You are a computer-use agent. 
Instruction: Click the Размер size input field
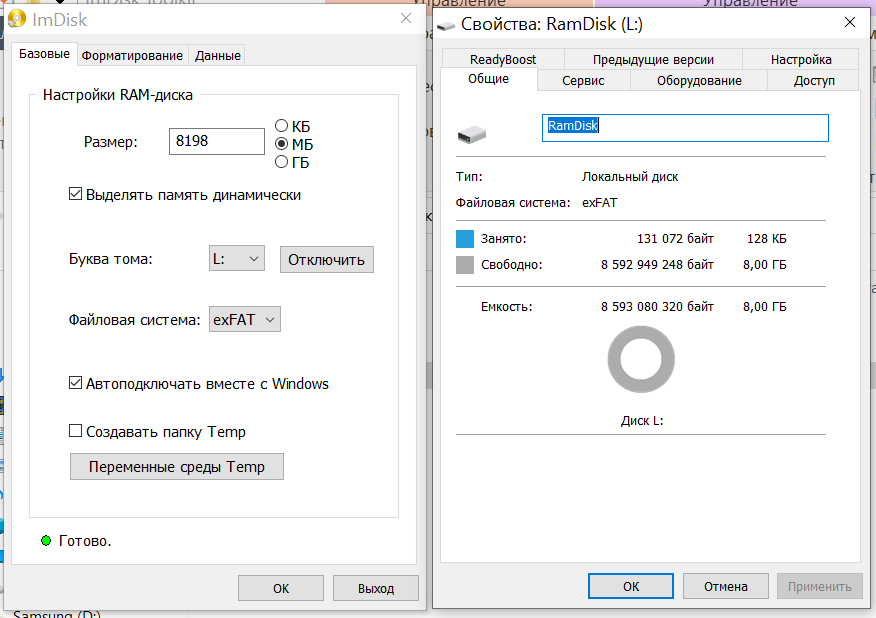coord(217,141)
